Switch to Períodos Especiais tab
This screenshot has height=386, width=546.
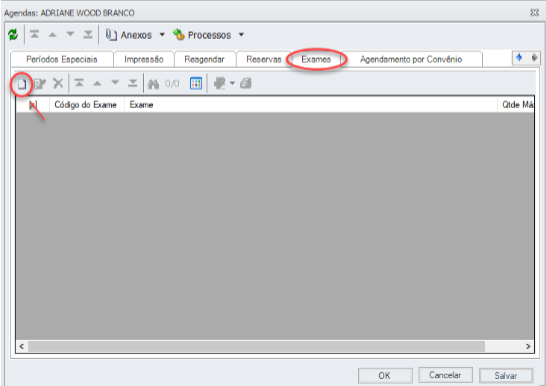[62, 59]
